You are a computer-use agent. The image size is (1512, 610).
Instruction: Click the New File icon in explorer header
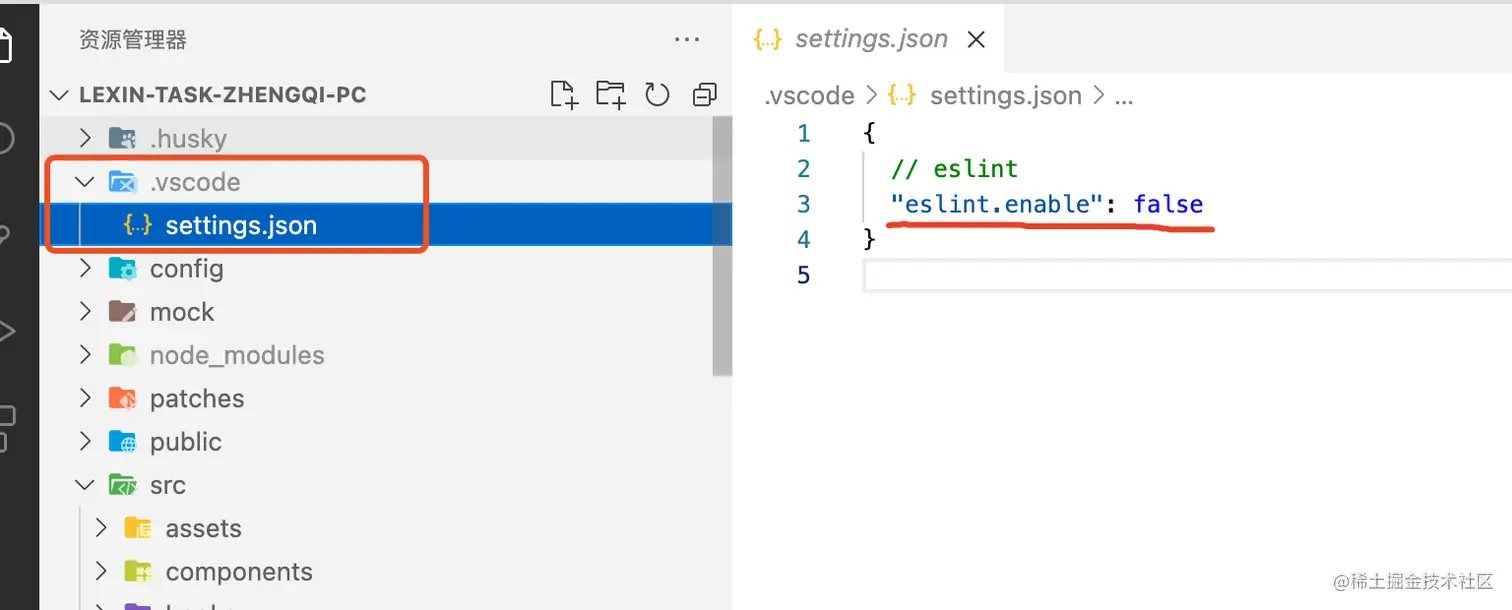[564, 95]
